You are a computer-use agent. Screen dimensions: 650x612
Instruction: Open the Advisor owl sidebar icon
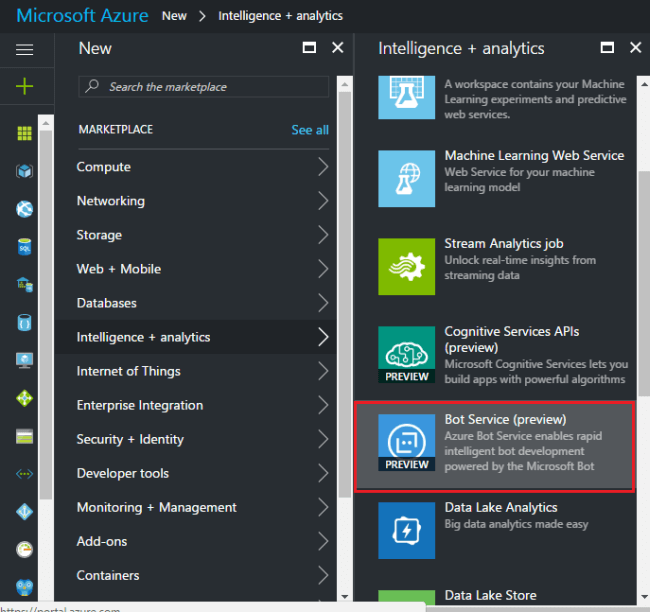24,587
